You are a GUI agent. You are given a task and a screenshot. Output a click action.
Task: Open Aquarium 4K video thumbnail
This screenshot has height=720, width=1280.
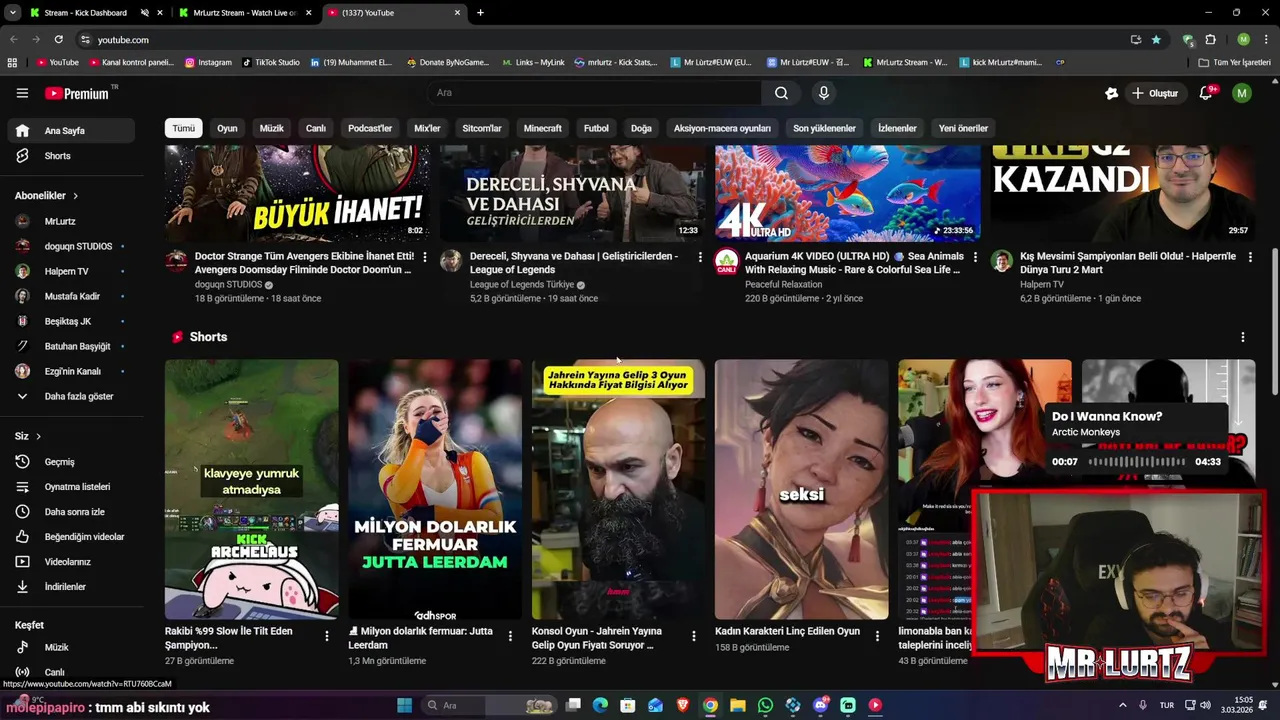pyautogui.click(x=848, y=193)
